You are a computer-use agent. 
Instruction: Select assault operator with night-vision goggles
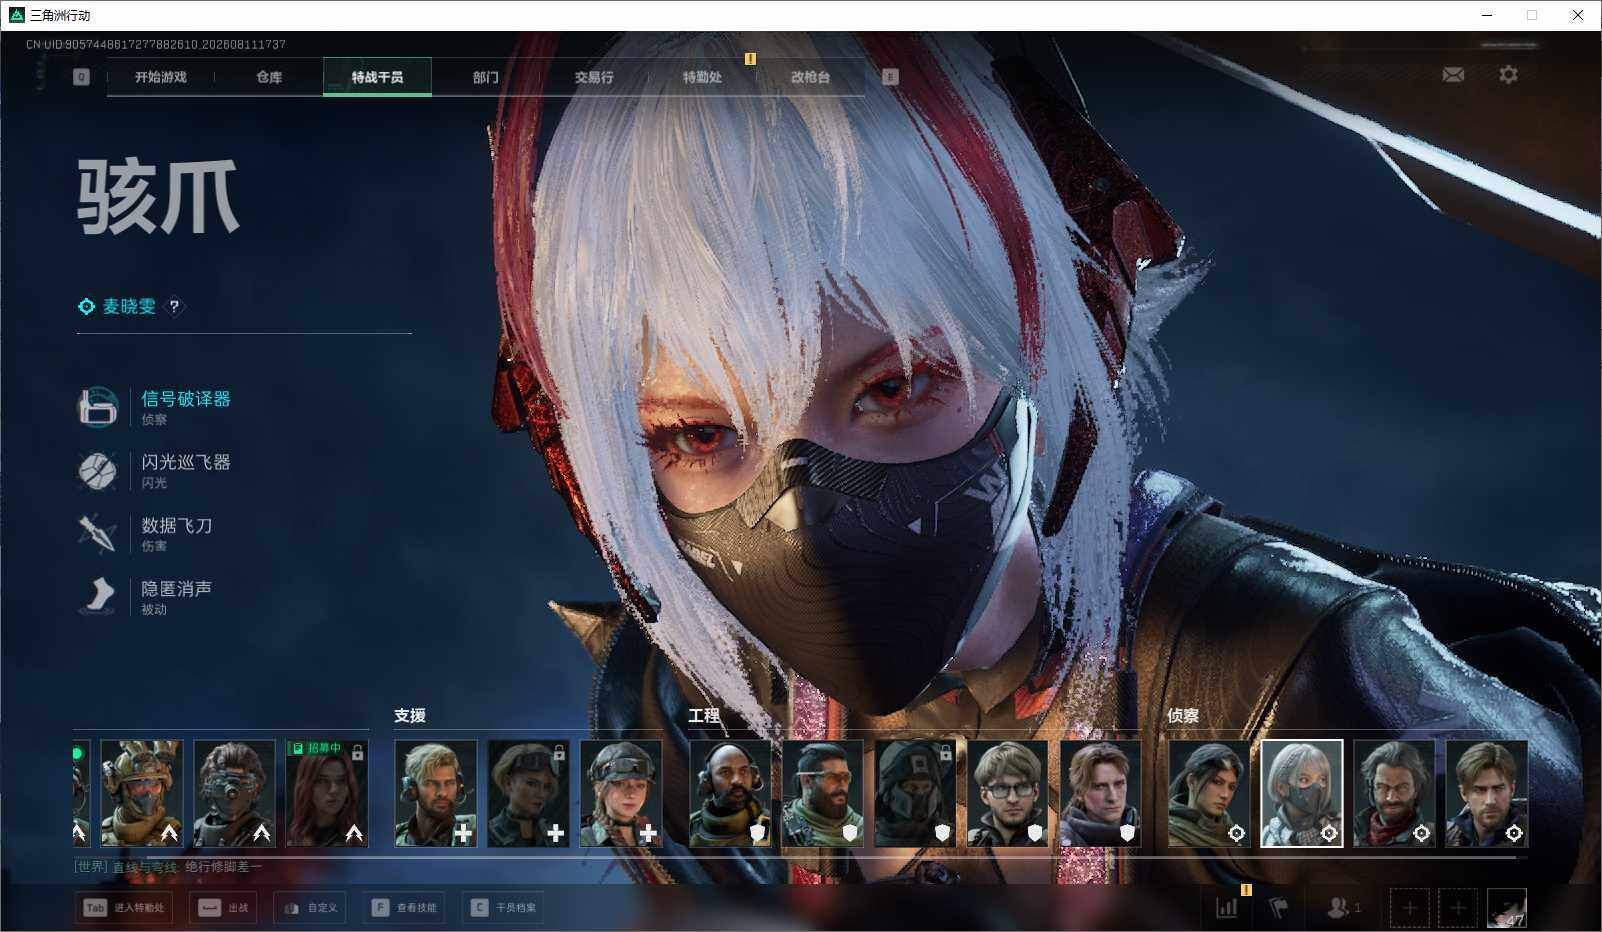pyautogui.click(x=234, y=794)
